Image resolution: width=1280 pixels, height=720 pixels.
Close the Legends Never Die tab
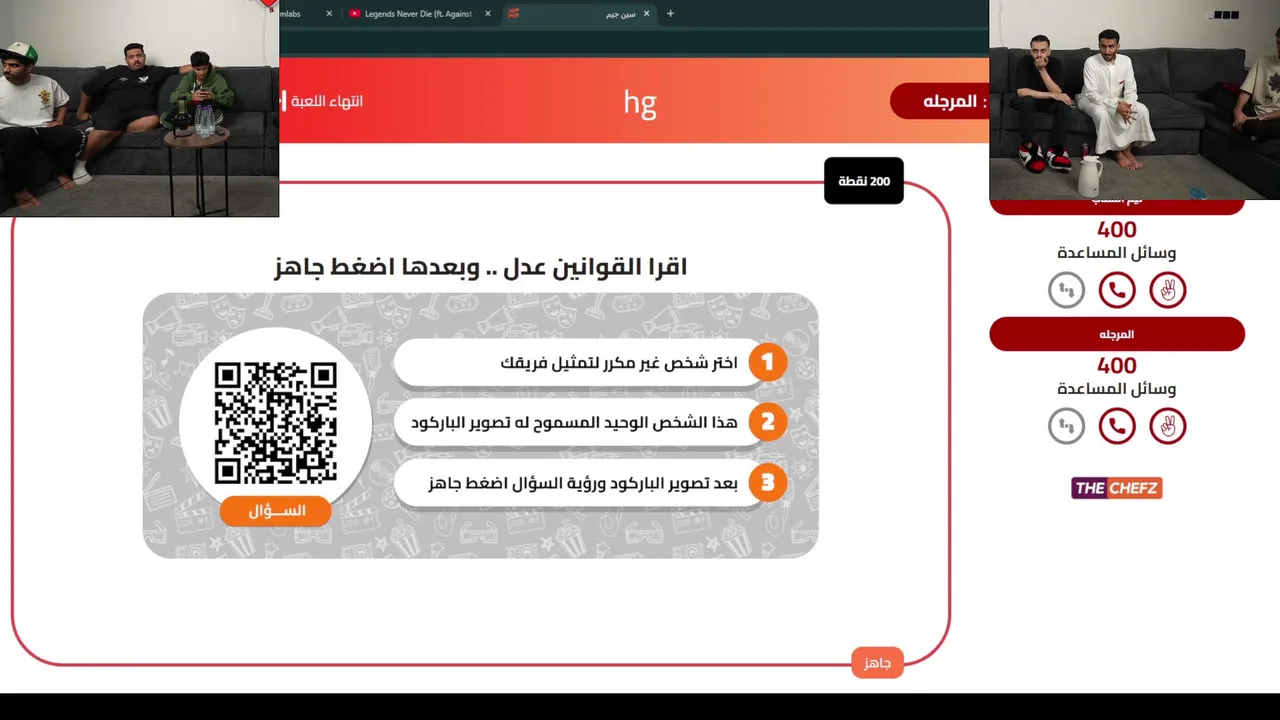coord(488,14)
